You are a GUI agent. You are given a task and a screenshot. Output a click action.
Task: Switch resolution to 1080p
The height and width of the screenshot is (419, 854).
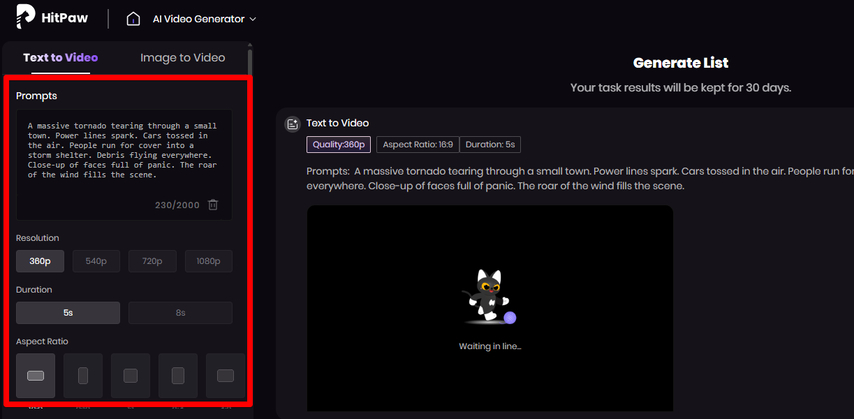pos(209,261)
